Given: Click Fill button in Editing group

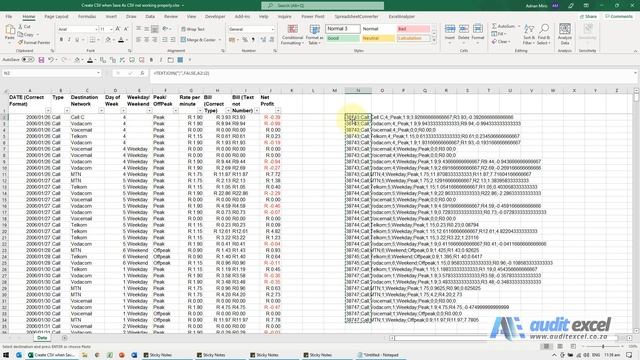Looking at the screenshot, I should (x=499, y=34).
